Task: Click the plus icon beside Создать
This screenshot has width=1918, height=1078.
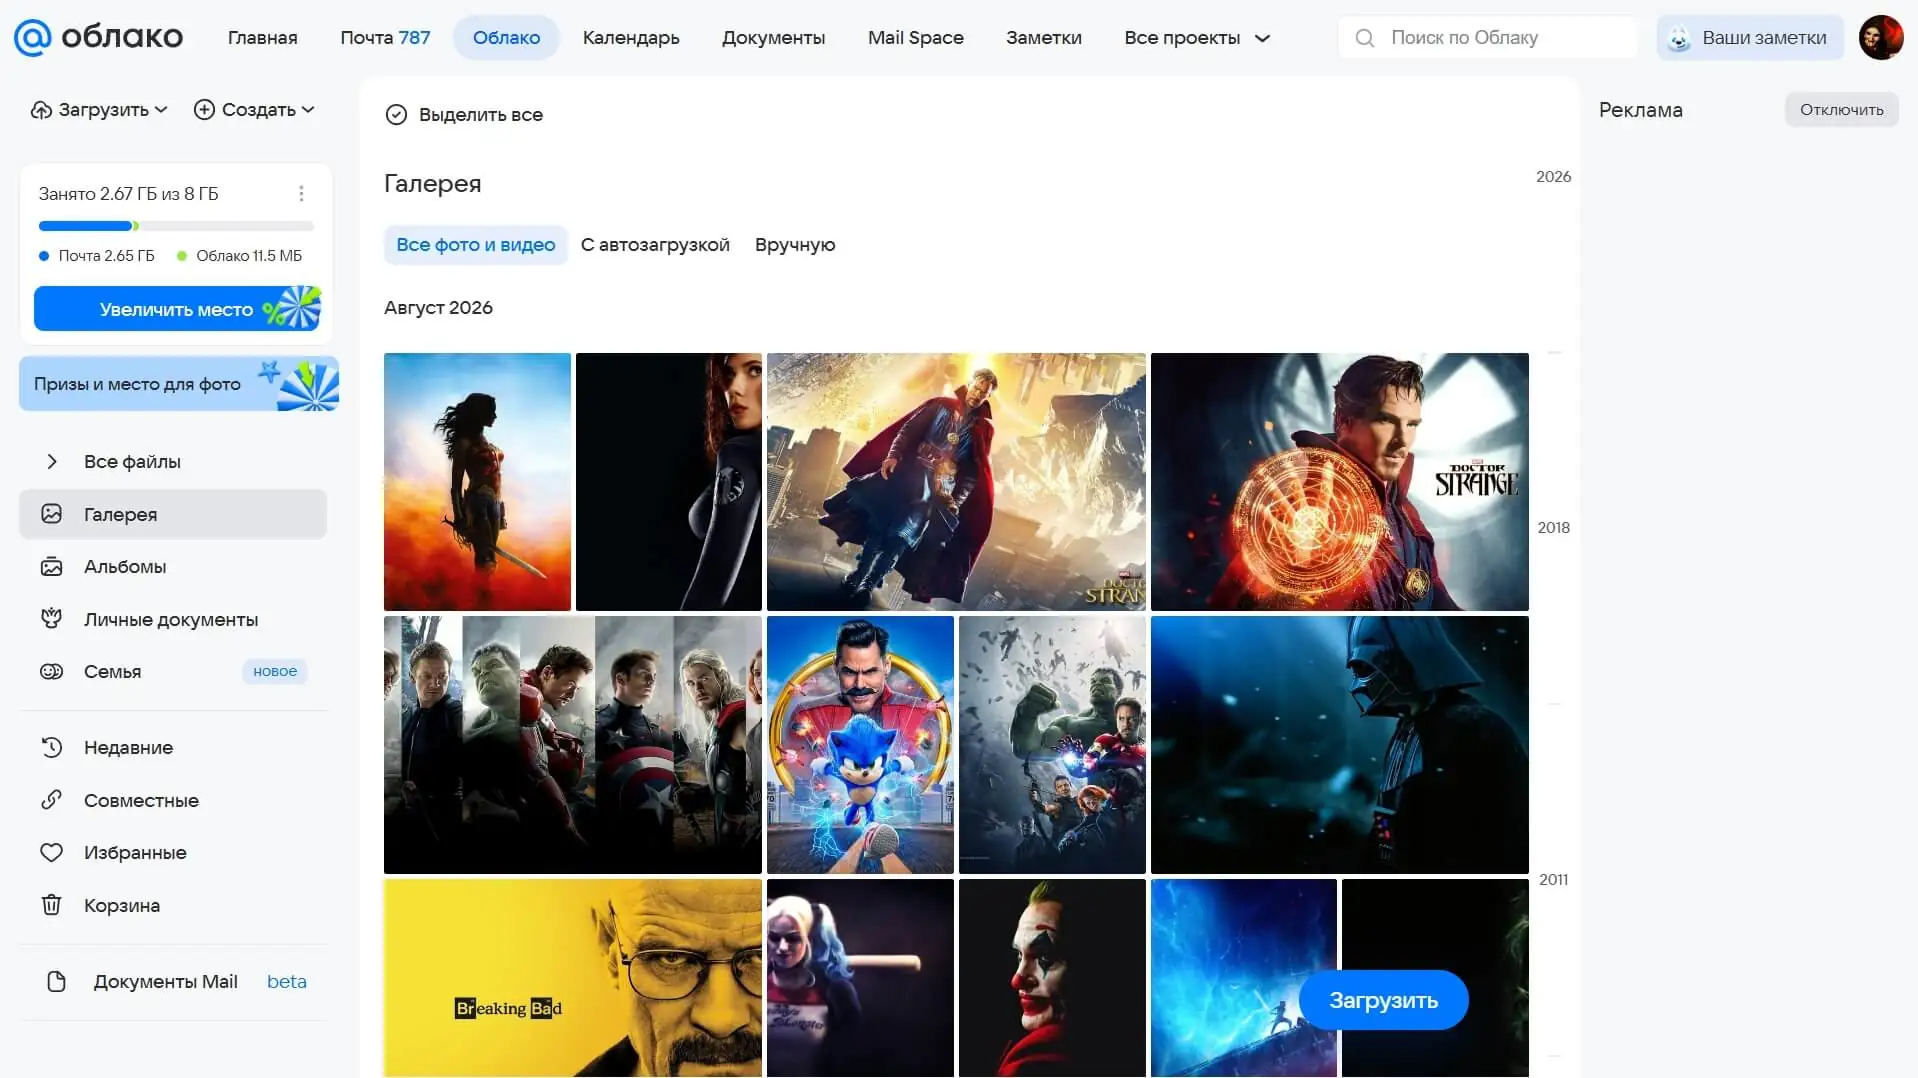Action: point(204,110)
